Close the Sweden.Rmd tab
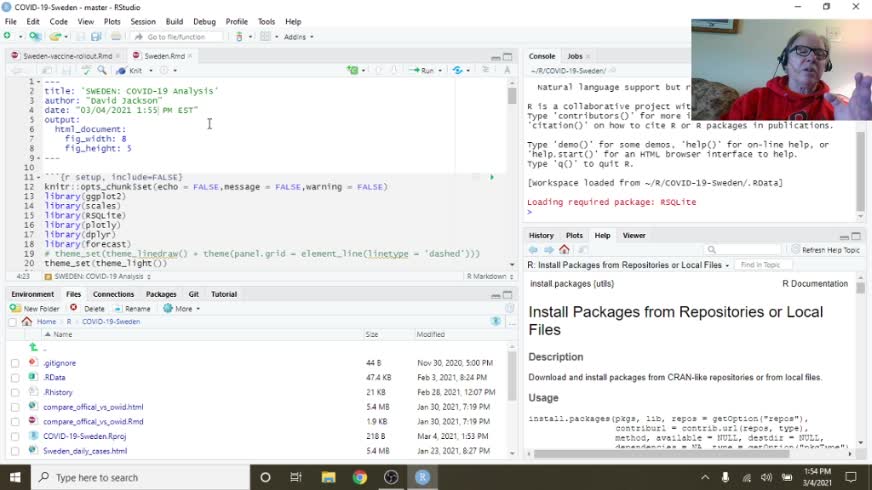The width and height of the screenshot is (872, 490). point(190,56)
